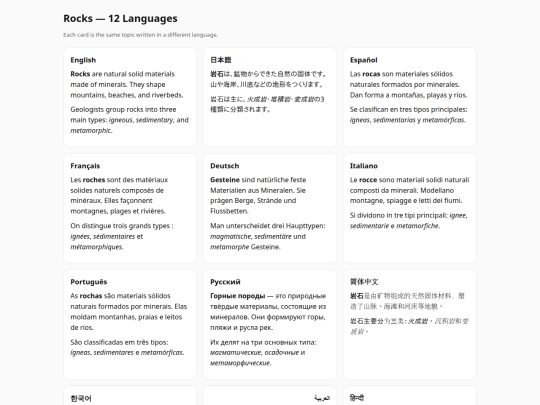Viewport: 540px width, 405px height.
Task: Select the "English" card heading
Action: (83, 60)
